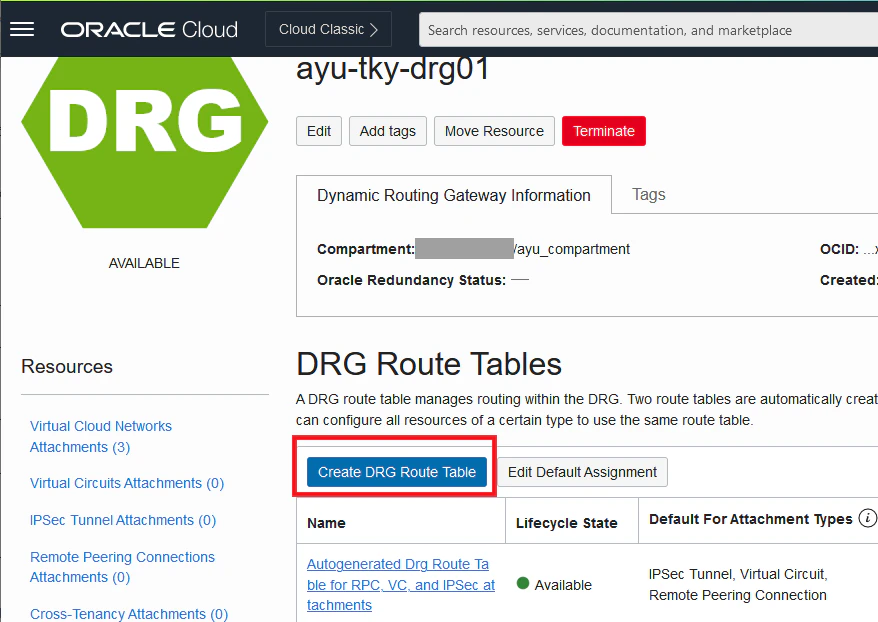This screenshot has height=622, width=878.
Task: Open Virtual Cloud Networks Attachments (3)
Action: (x=101, y=437)
